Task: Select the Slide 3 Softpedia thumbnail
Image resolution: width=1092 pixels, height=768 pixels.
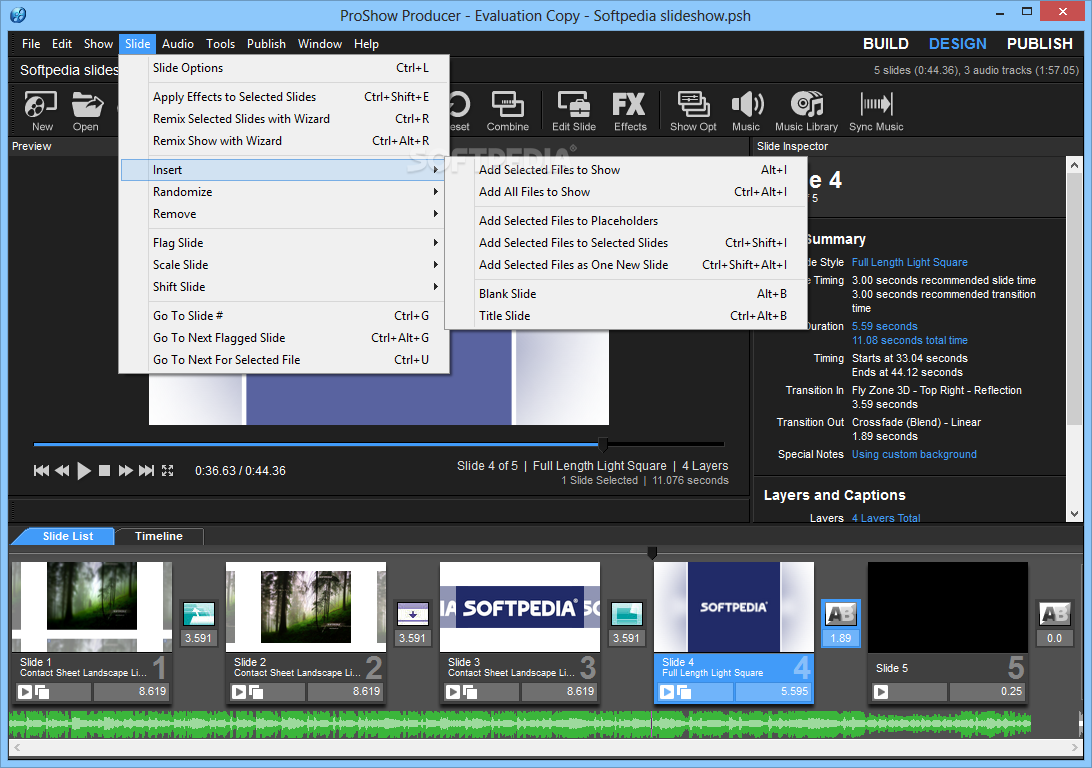Action: (x=520, y=607)
